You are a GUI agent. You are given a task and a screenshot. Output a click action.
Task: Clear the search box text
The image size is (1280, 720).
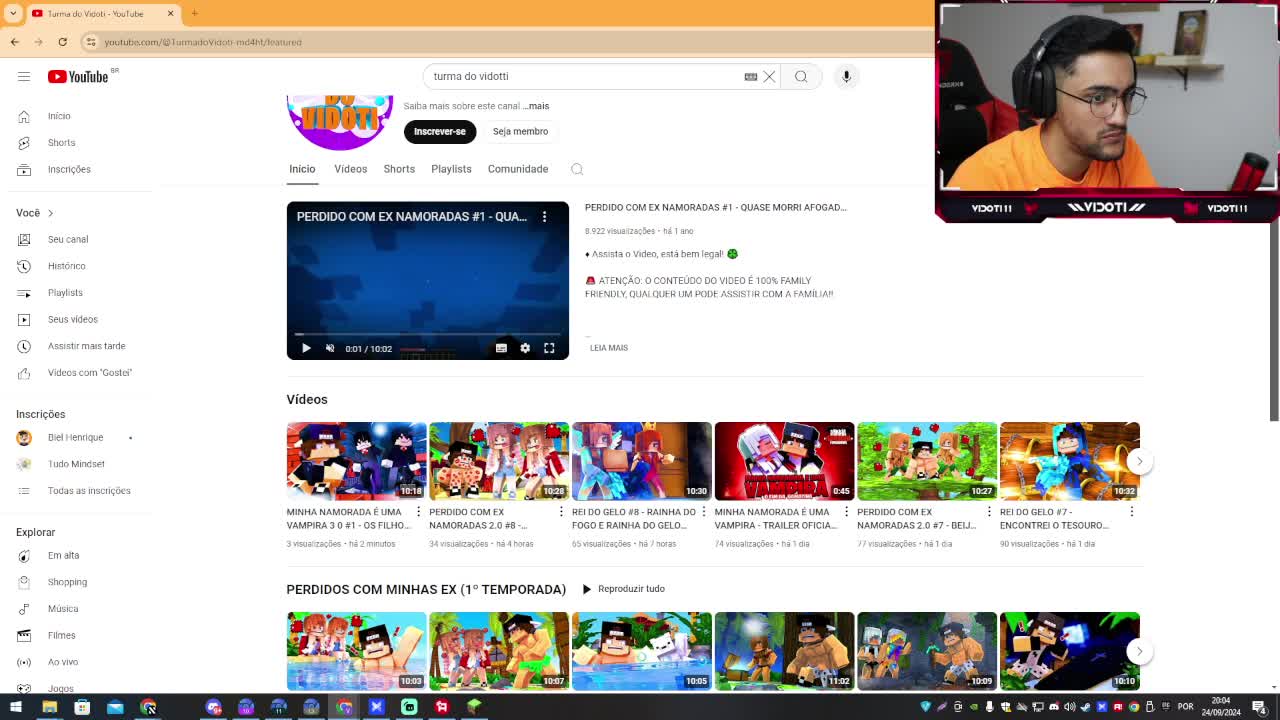[769, 76]
